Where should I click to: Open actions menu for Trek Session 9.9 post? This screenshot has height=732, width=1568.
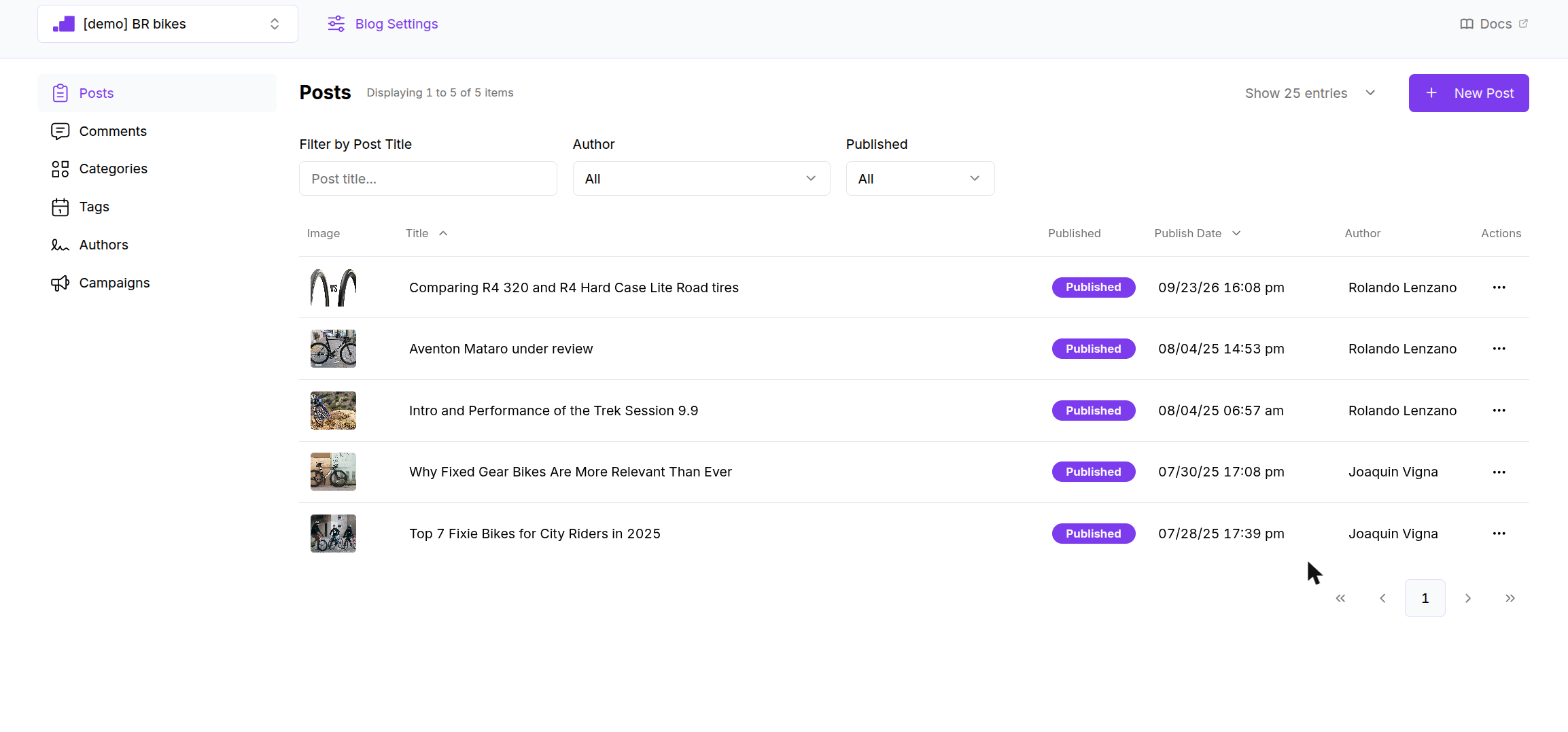click(1499, 411)
